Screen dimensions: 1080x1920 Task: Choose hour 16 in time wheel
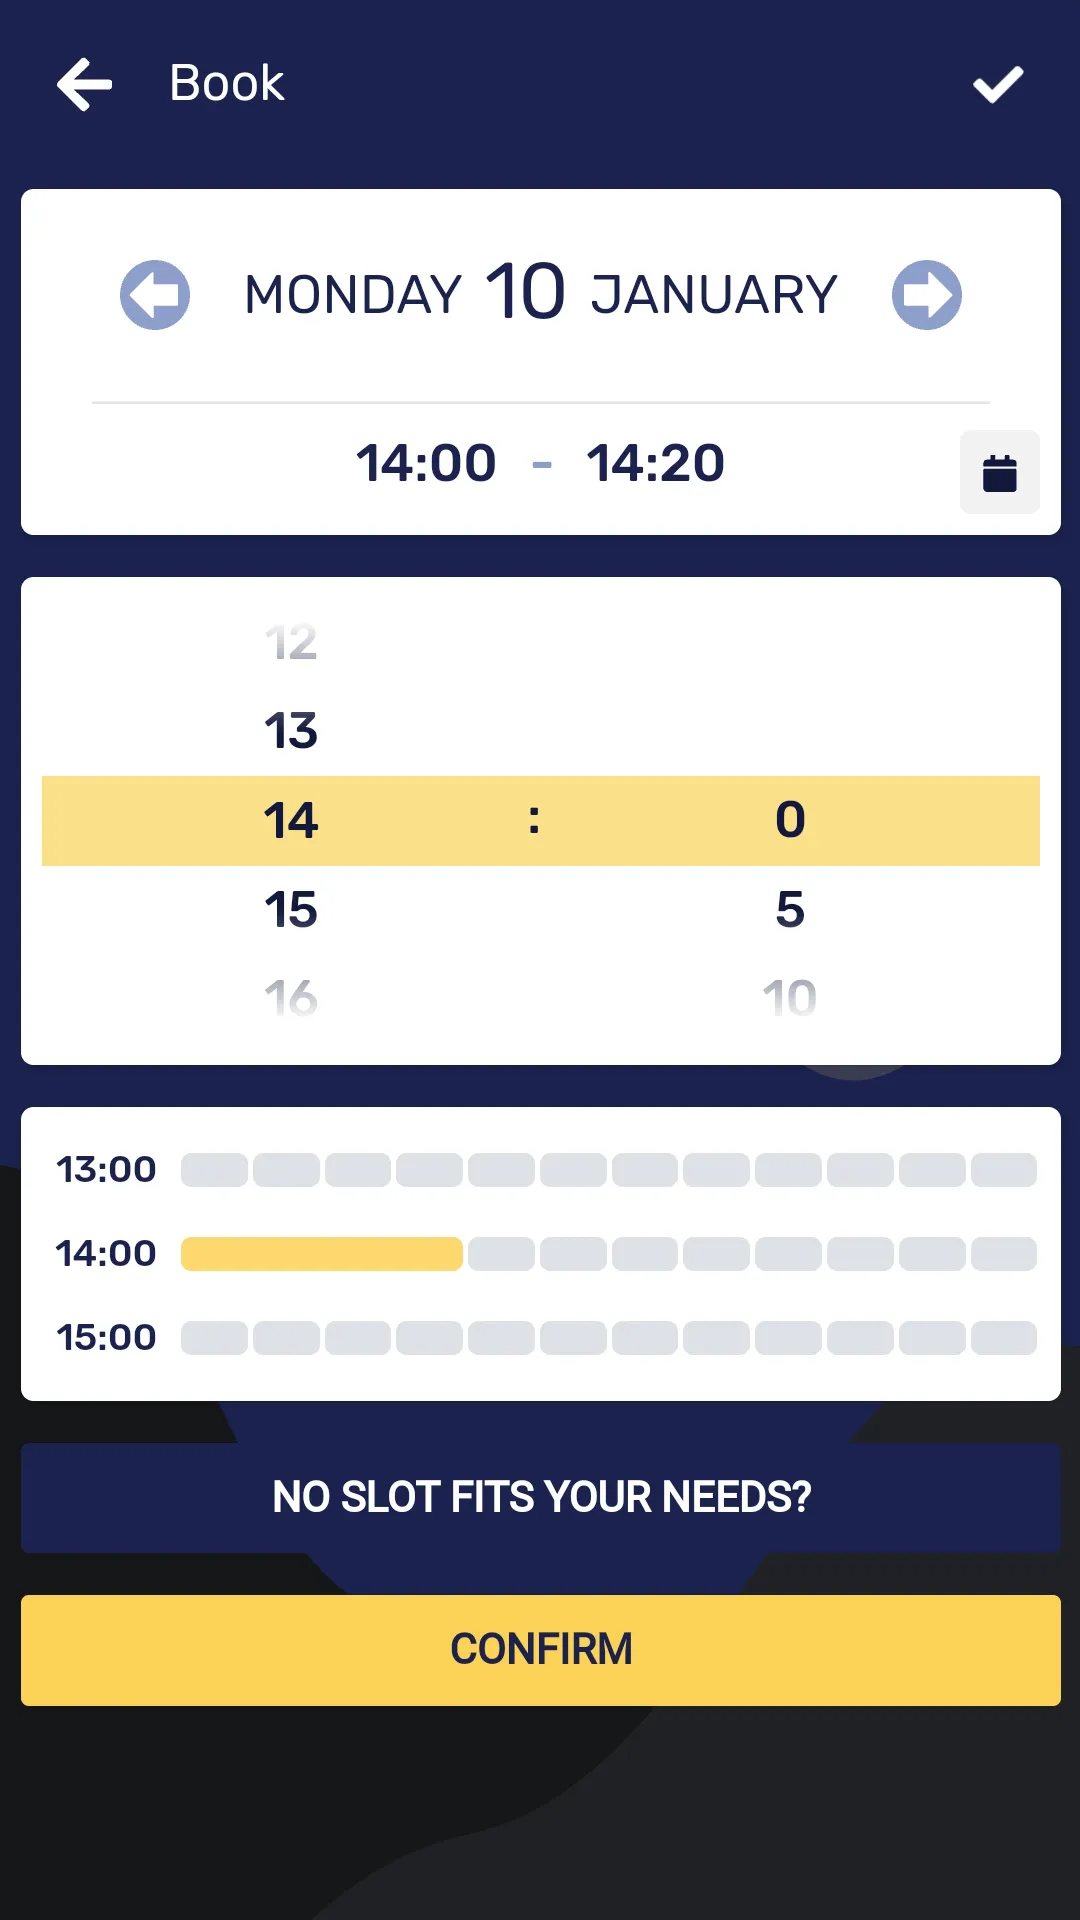point(291,998)
